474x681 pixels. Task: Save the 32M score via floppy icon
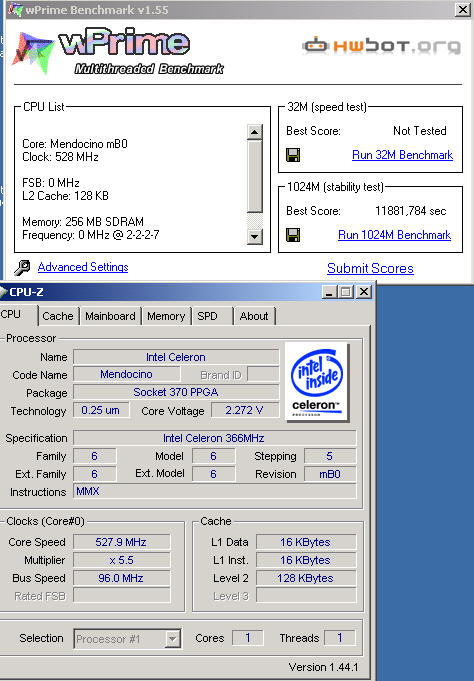293,155
